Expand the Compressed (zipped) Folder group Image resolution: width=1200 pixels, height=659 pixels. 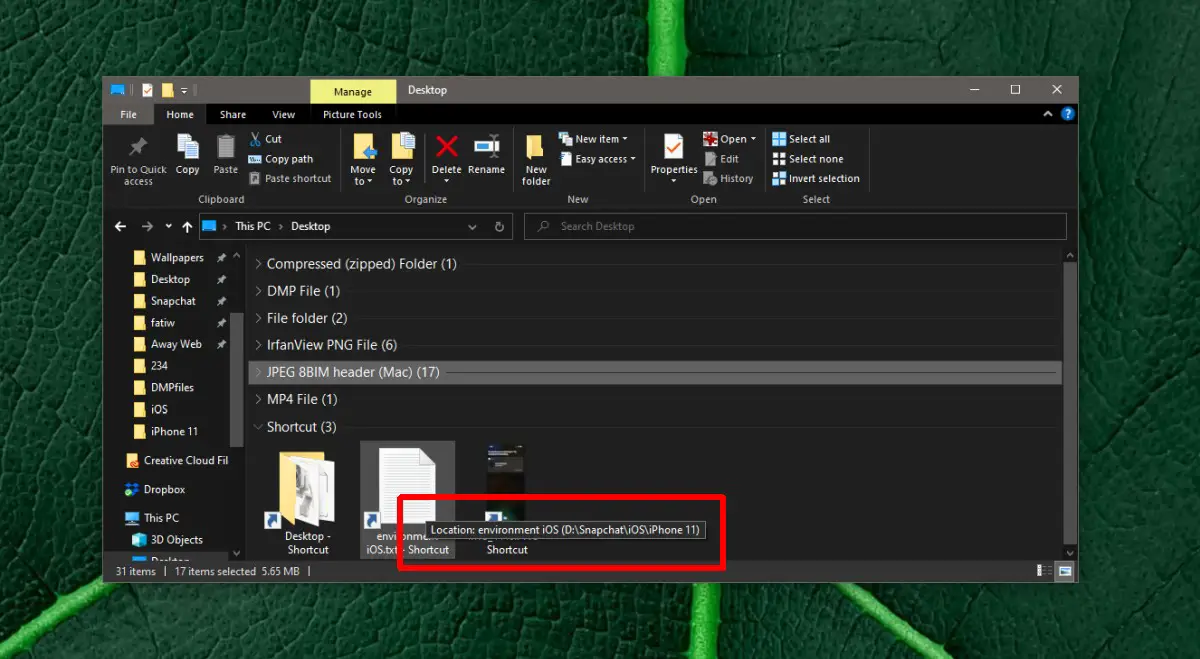click(x=258, y=264)
